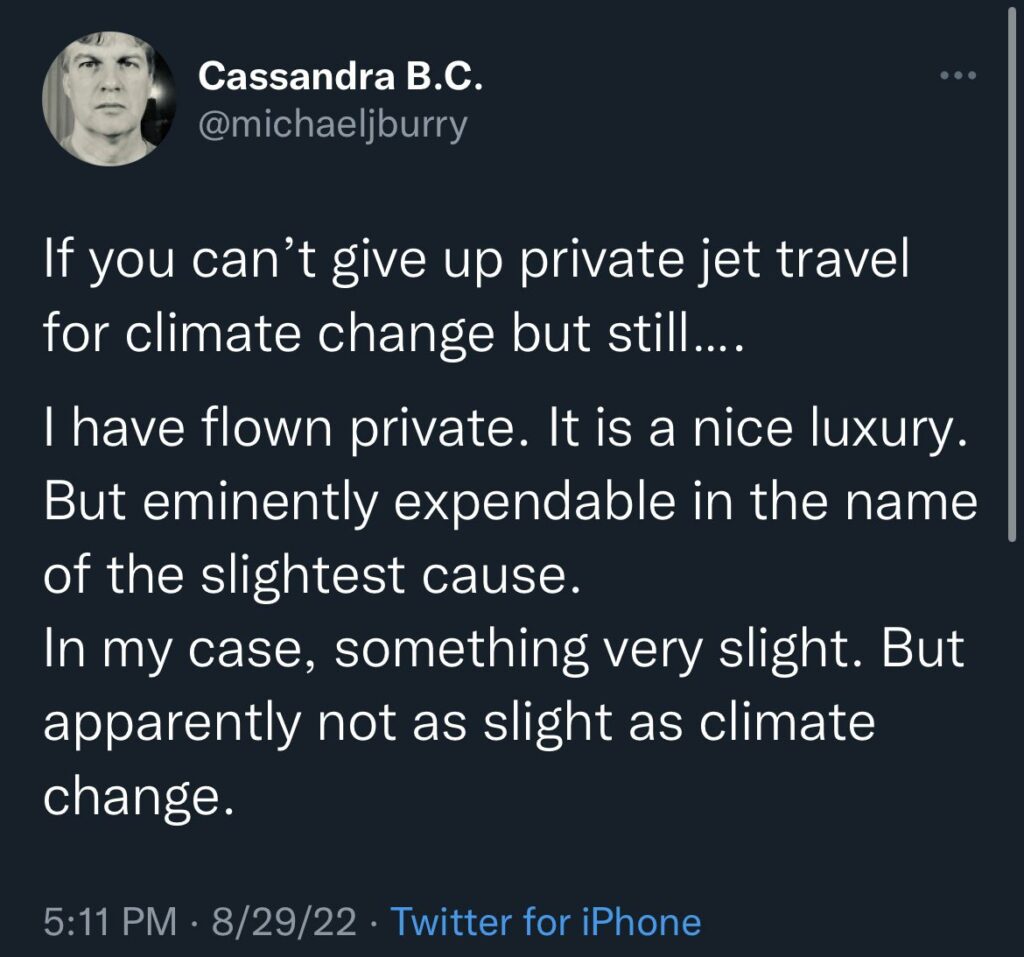Click the line "In my case, something very slight"
This screenshot has width=1024, height=957.
pos(504,650)
